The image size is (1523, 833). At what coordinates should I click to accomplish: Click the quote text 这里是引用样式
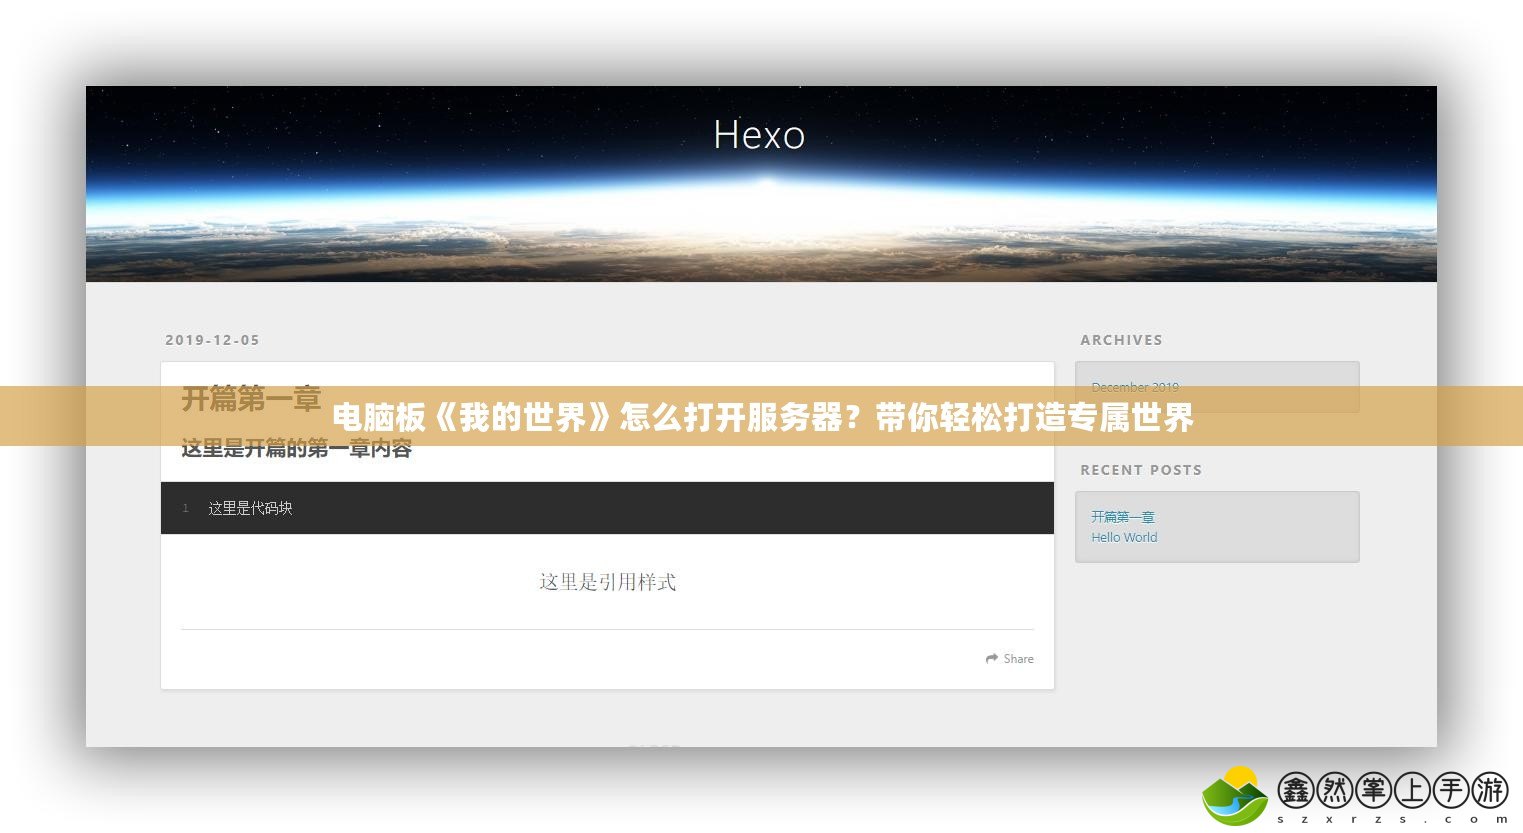coord(607,582)
